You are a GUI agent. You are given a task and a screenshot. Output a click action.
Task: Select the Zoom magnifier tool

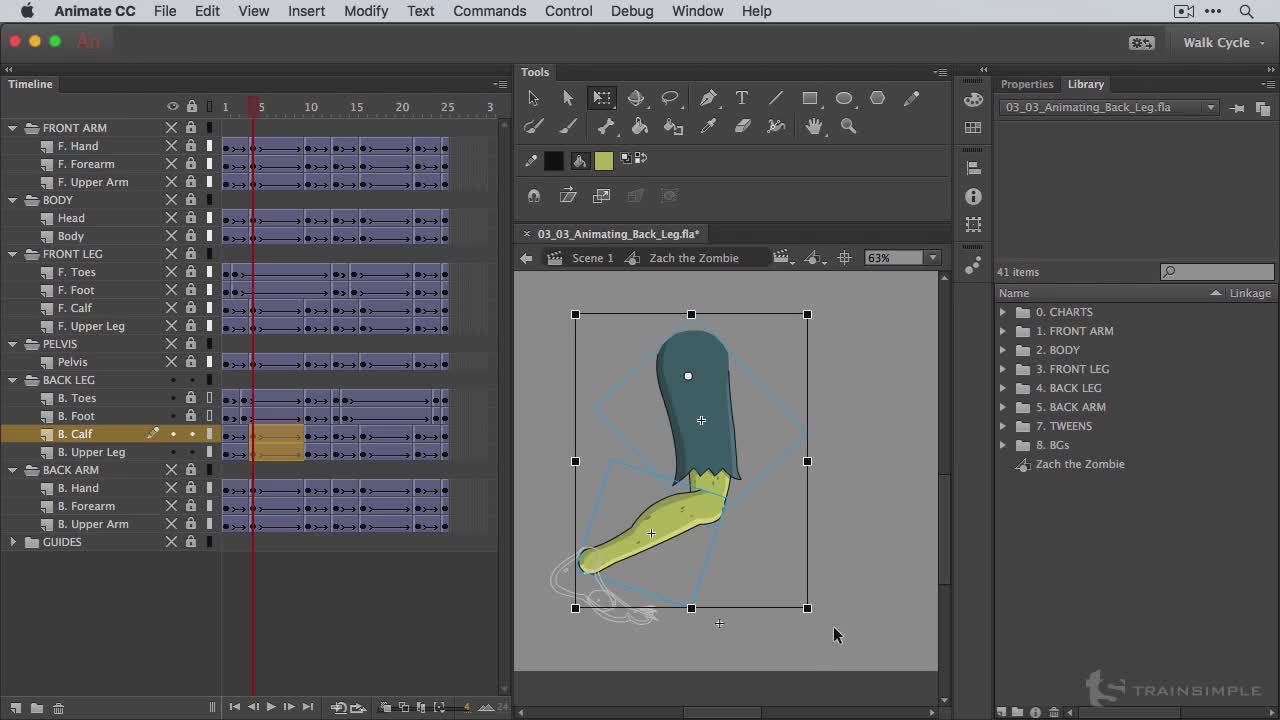pos(849,126)
